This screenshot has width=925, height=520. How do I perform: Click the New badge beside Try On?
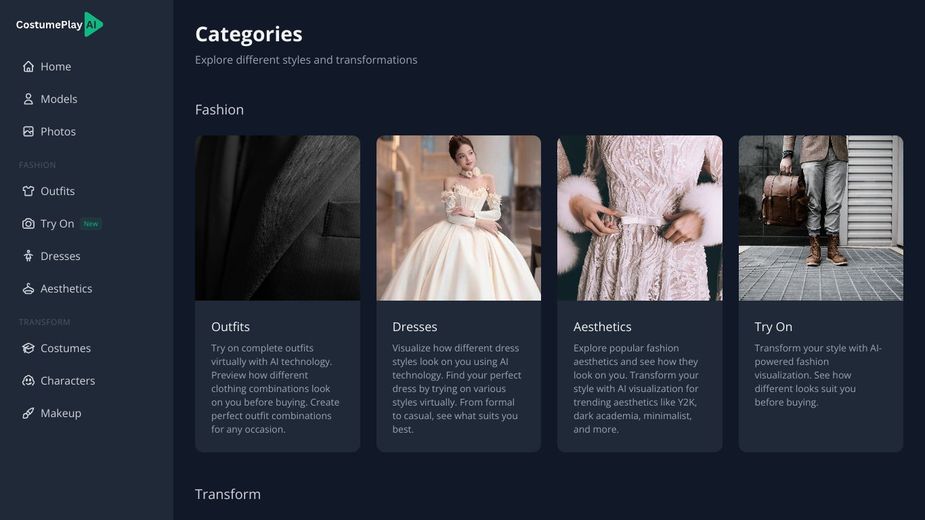coord(91,224)
